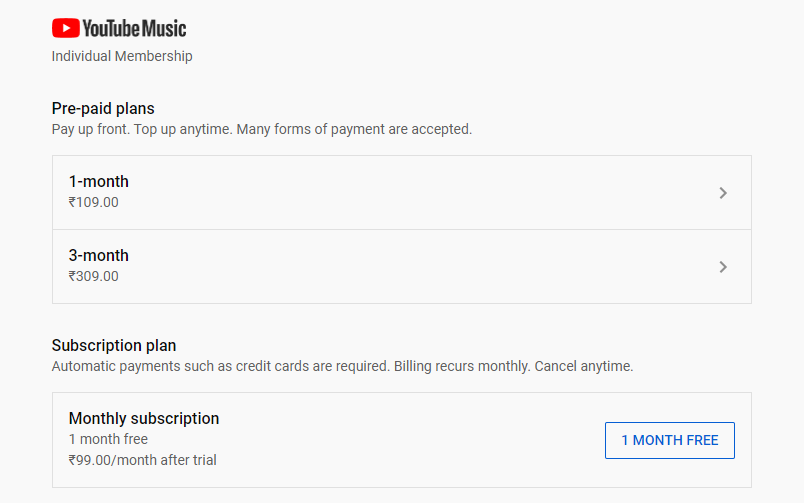Select the 3-month pre-paid plan title
The height and width of the screenshot is (503, 804).
pos(98,255)
